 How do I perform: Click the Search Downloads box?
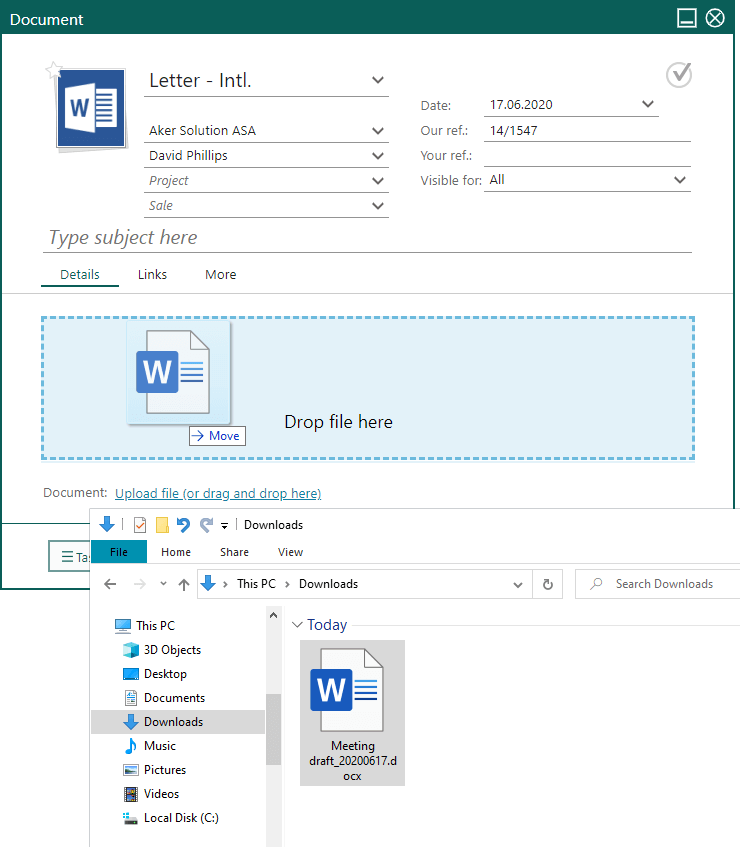tap(658, 584)
